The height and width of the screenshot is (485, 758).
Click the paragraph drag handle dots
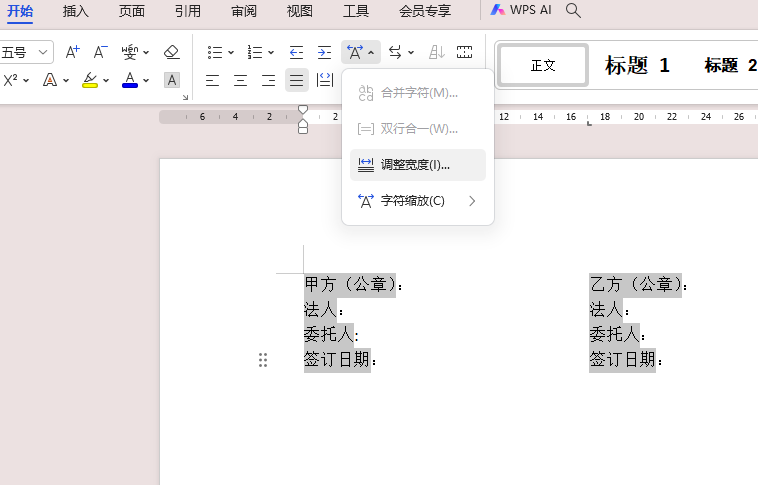pyautogui.click(x=262, y=360)
